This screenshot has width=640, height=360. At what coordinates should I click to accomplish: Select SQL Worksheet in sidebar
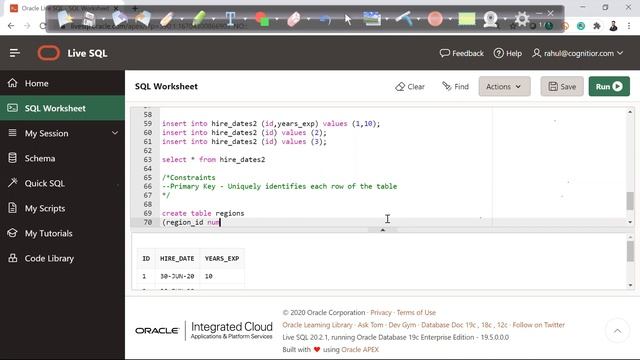62,108
